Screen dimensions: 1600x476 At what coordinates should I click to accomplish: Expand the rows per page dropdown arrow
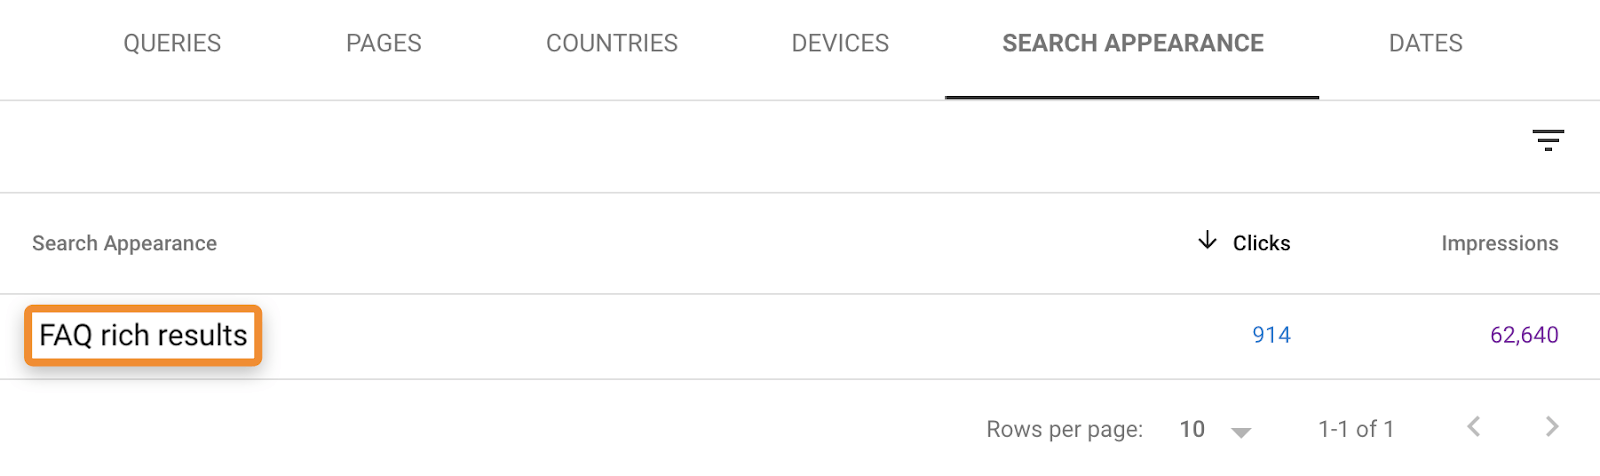[1241, 432]
